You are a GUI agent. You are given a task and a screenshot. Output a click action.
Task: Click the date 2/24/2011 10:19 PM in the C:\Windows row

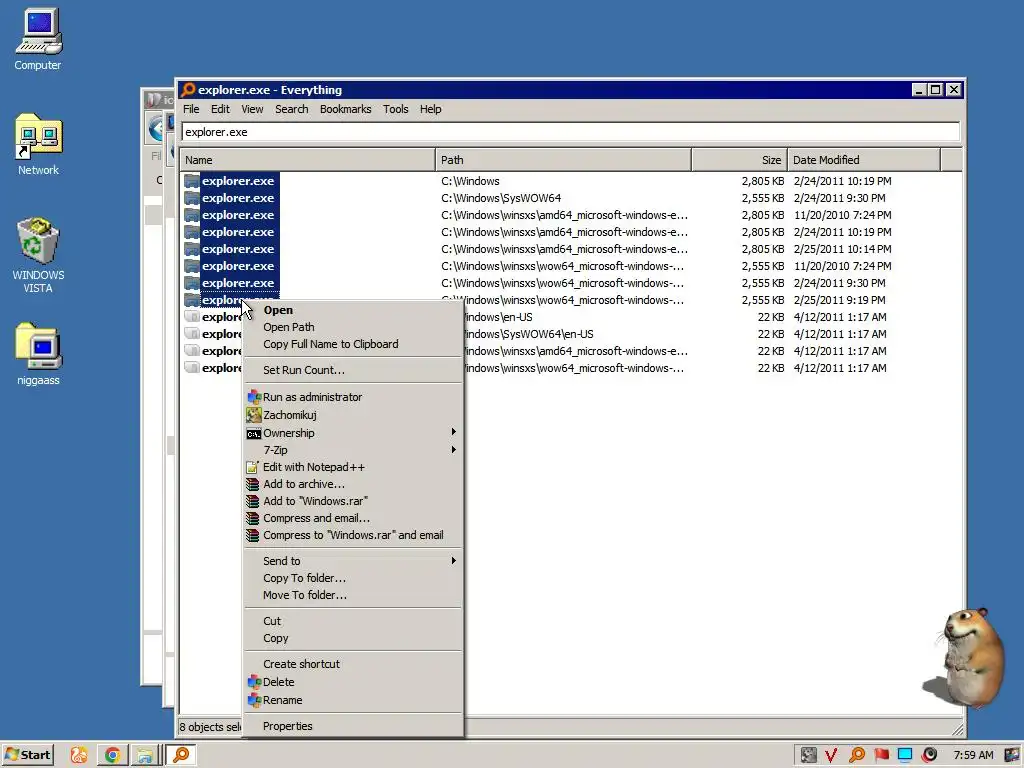(842, 181)
